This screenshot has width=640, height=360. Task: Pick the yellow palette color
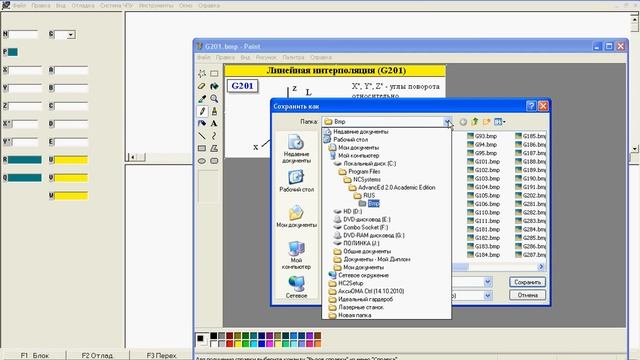click(238, 344)
